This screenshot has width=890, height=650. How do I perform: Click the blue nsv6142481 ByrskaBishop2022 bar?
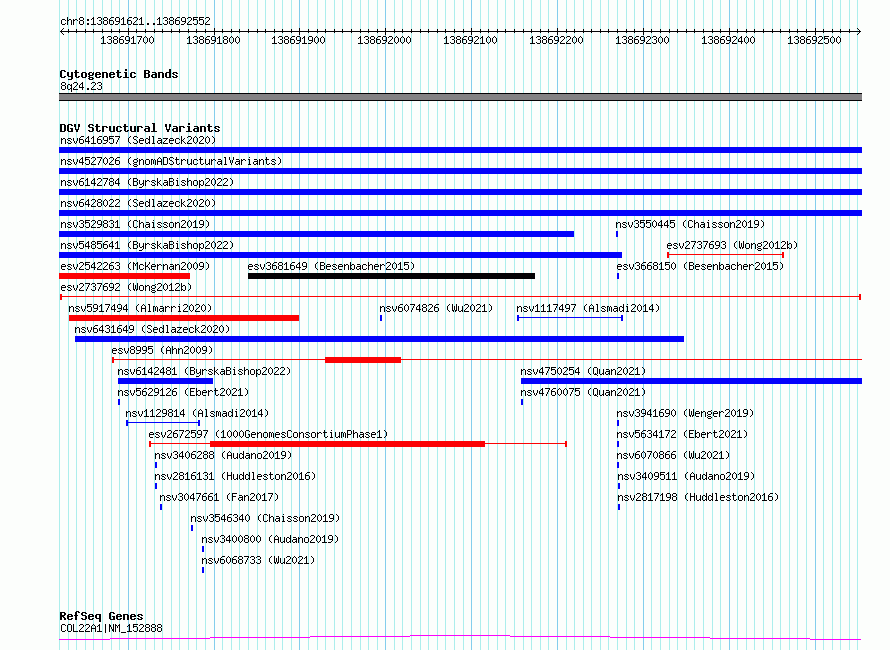coord(165,381)
